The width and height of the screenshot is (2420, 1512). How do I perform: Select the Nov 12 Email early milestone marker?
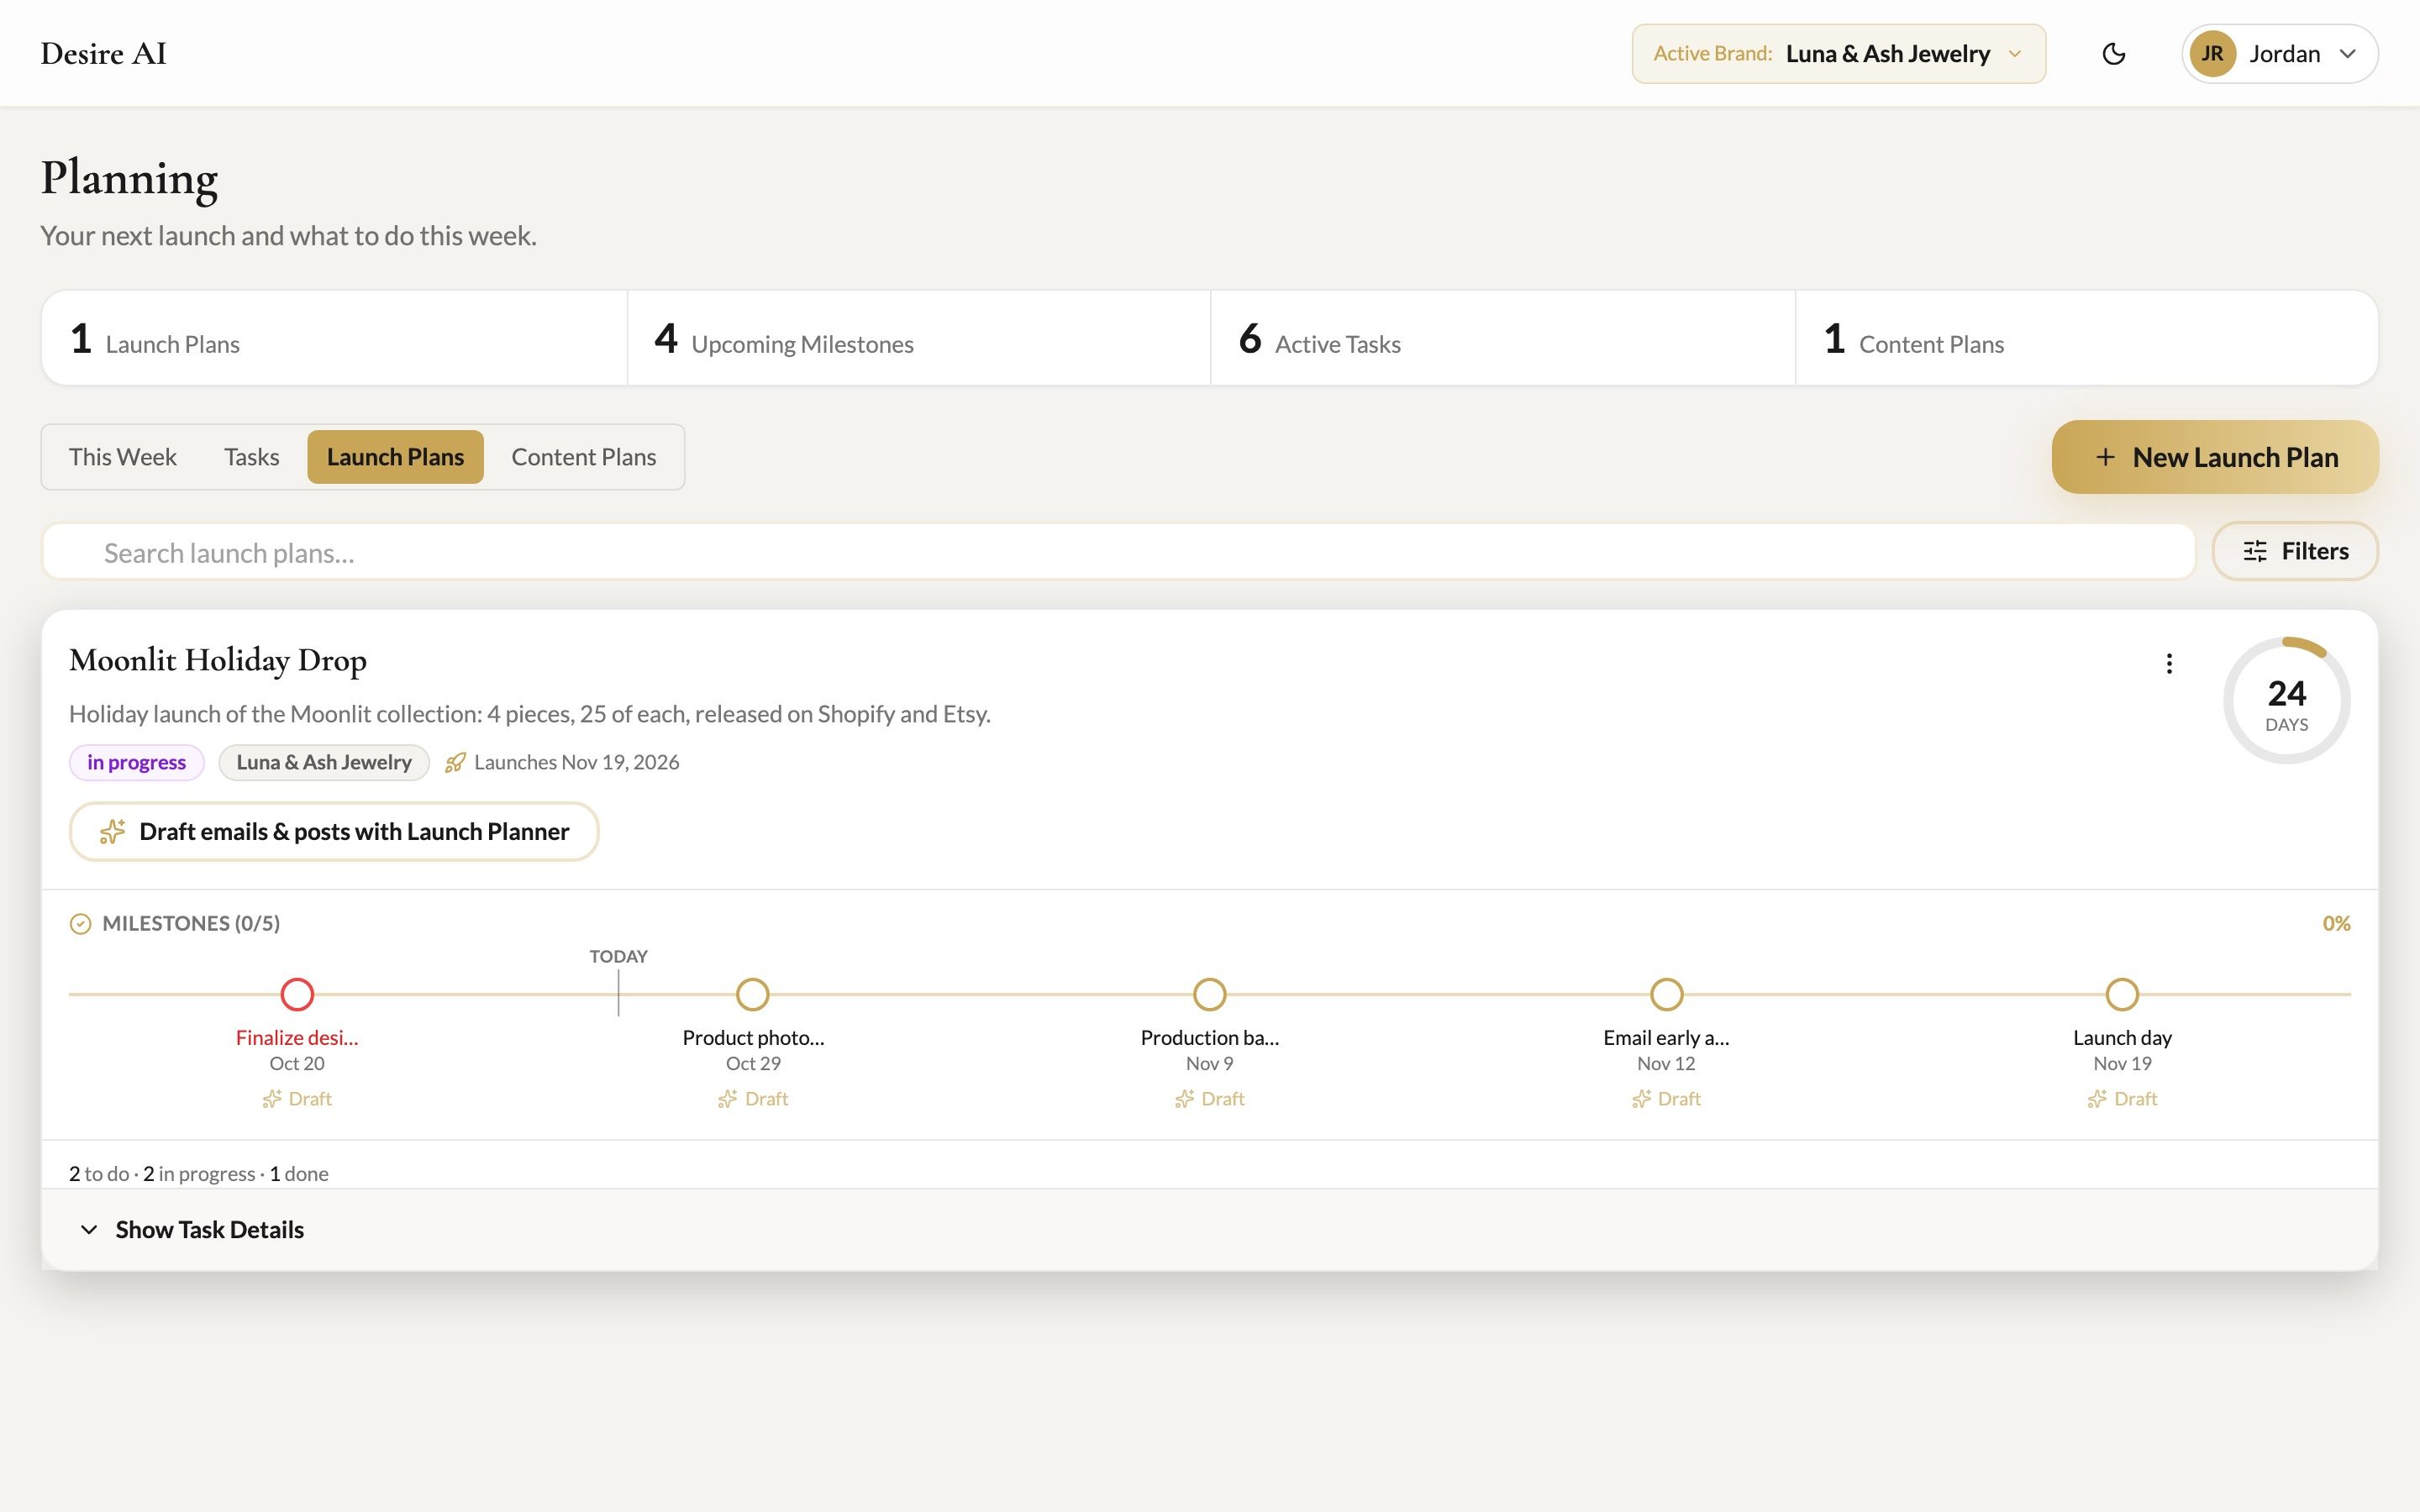(1666, 995)
